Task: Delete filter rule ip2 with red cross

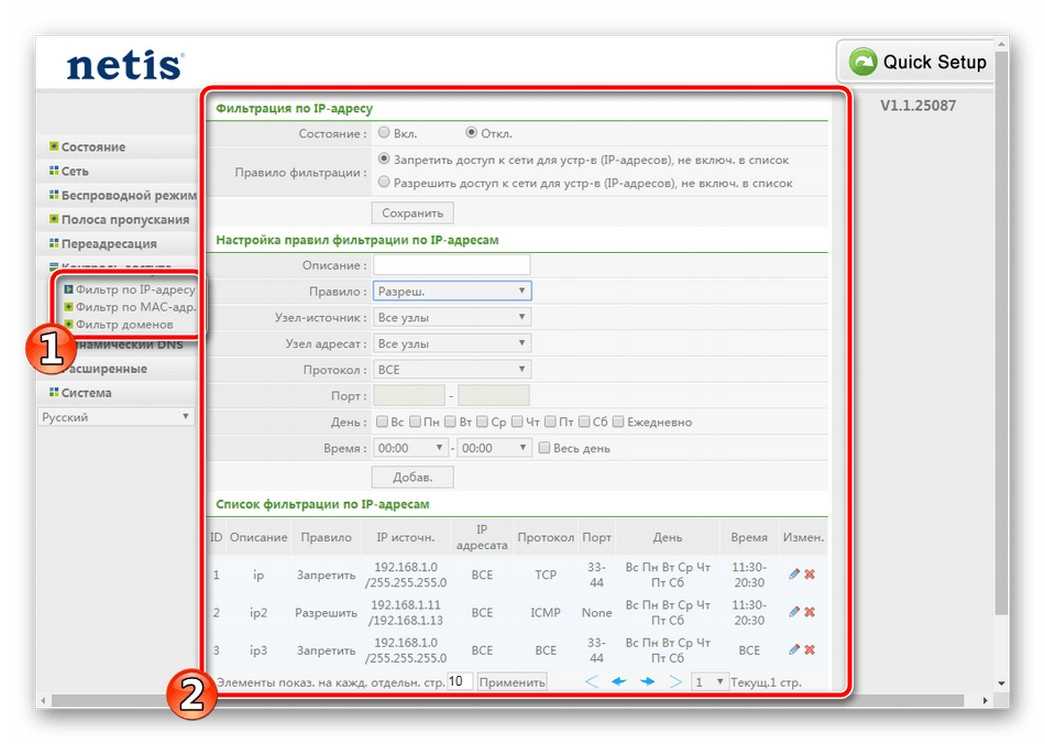Action: pos(810,612)
